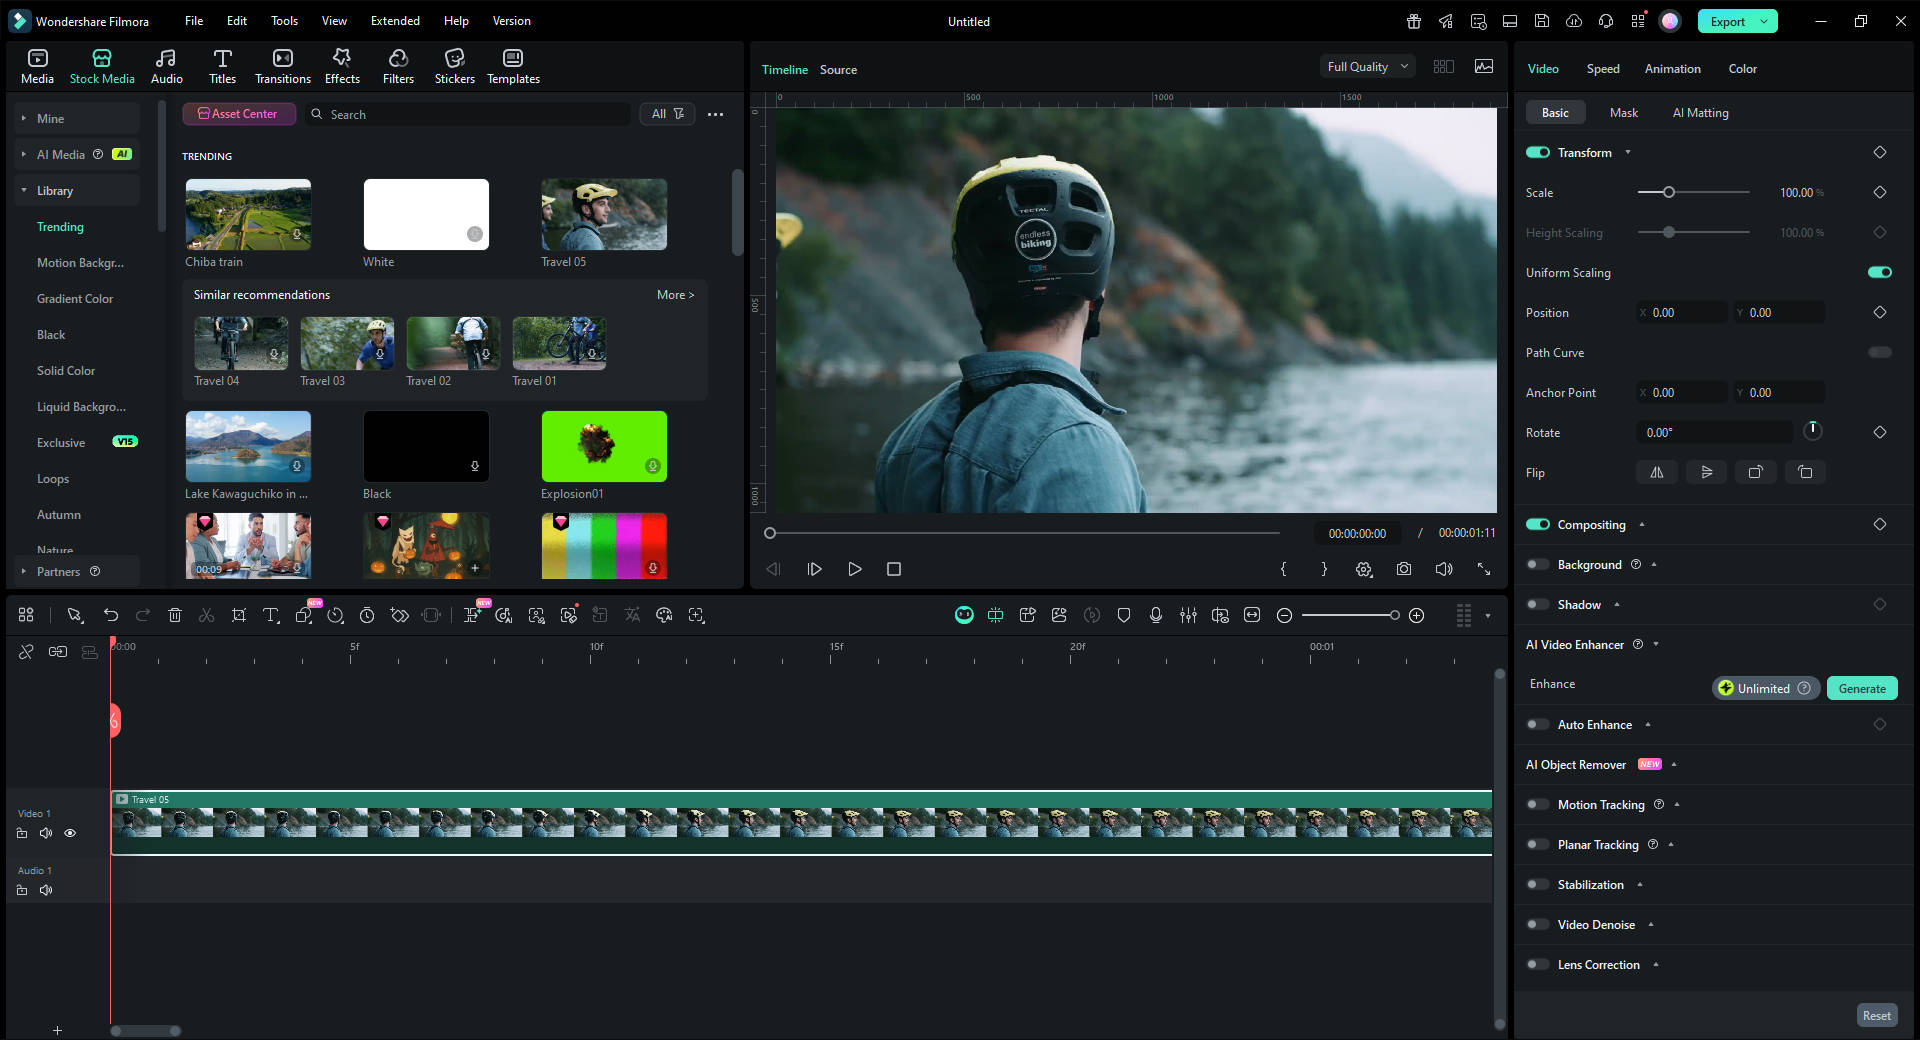Select the split (scissors) tool in the timeline toolbar
1920x1040 pixels.
207,615
